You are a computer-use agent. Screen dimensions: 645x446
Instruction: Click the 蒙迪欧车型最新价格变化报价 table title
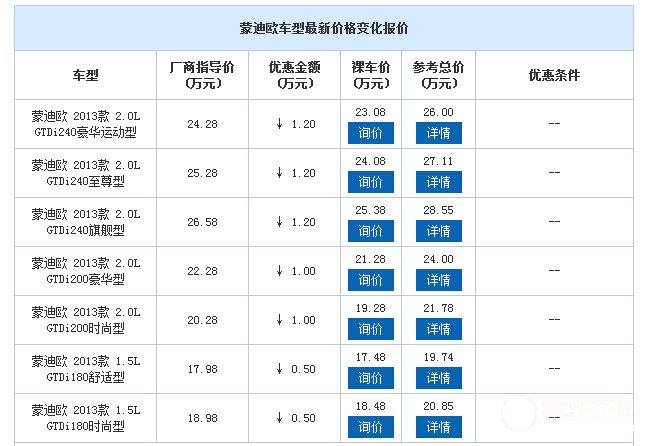(324, 28)
